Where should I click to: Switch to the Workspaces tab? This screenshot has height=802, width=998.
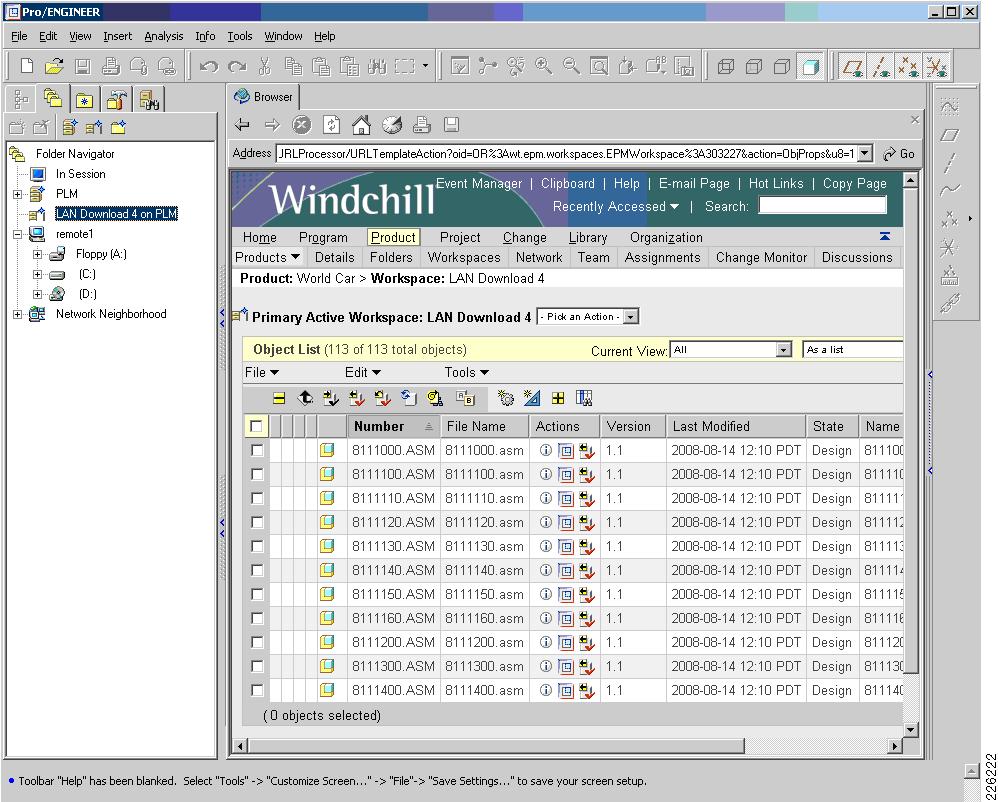coord(464,258)
